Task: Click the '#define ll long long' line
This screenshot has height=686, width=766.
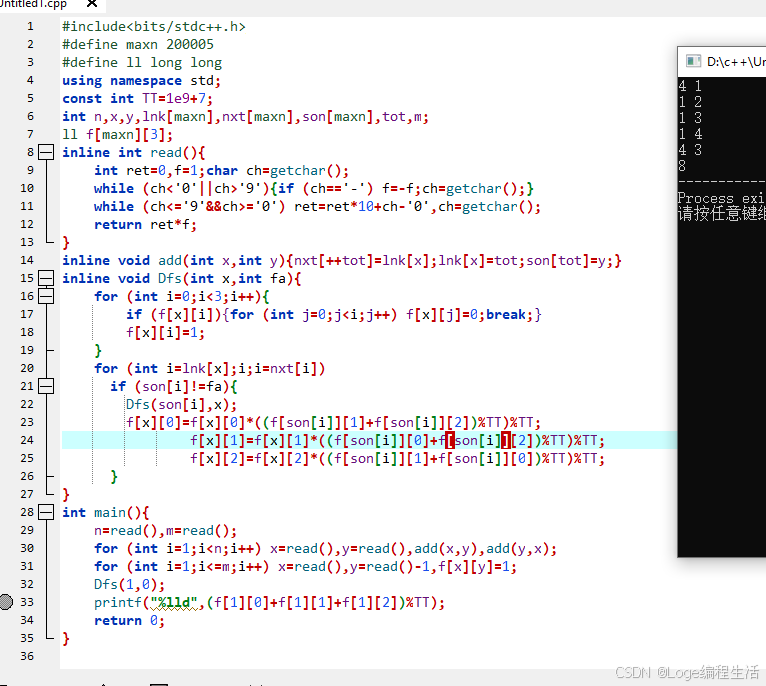Action: pyautogui.click(x=142, y=63)
